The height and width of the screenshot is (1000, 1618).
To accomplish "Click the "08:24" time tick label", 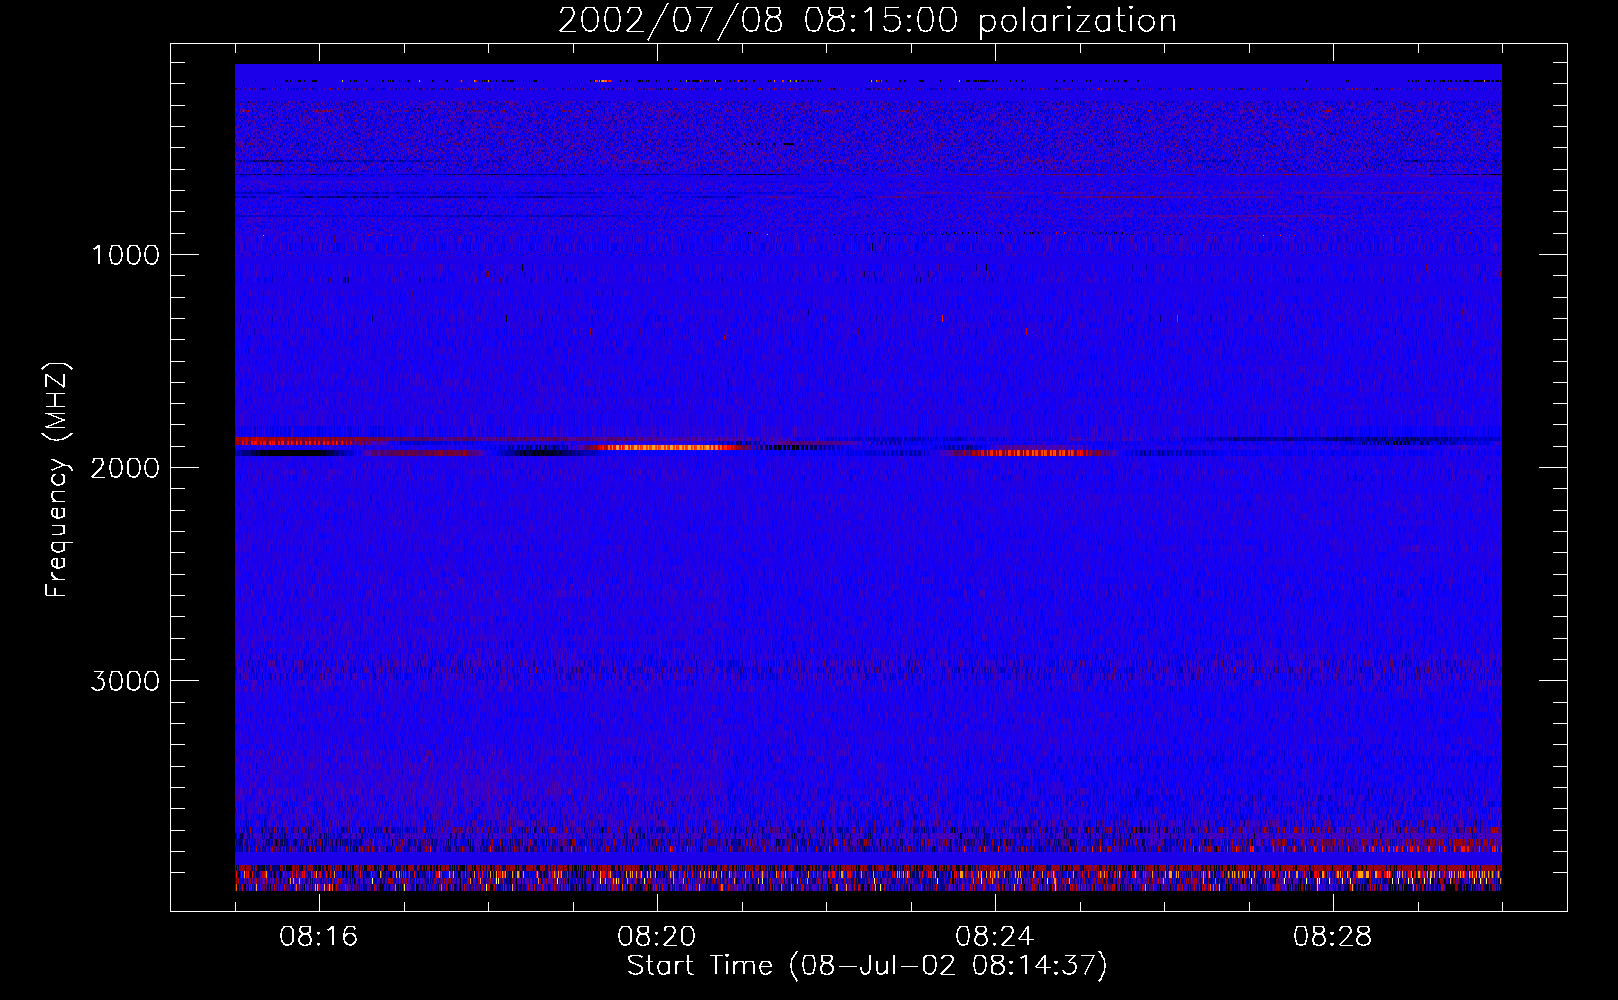I will (995, 937).
